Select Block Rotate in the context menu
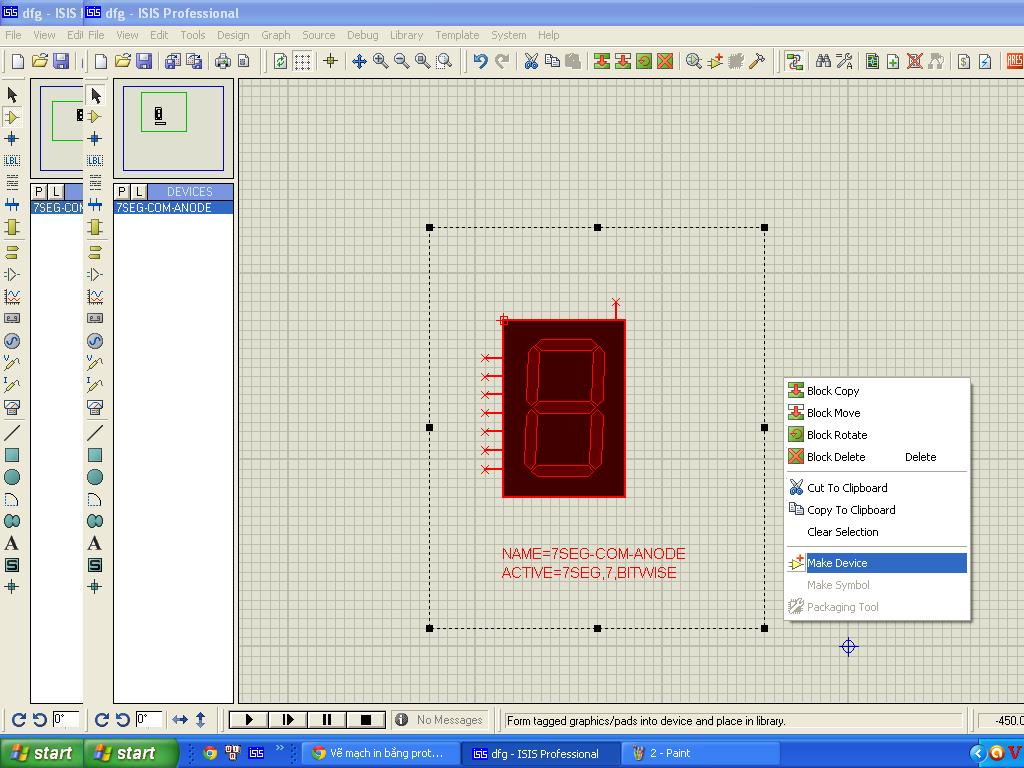This screenshot has width=1024, height=768. point(837,435)
